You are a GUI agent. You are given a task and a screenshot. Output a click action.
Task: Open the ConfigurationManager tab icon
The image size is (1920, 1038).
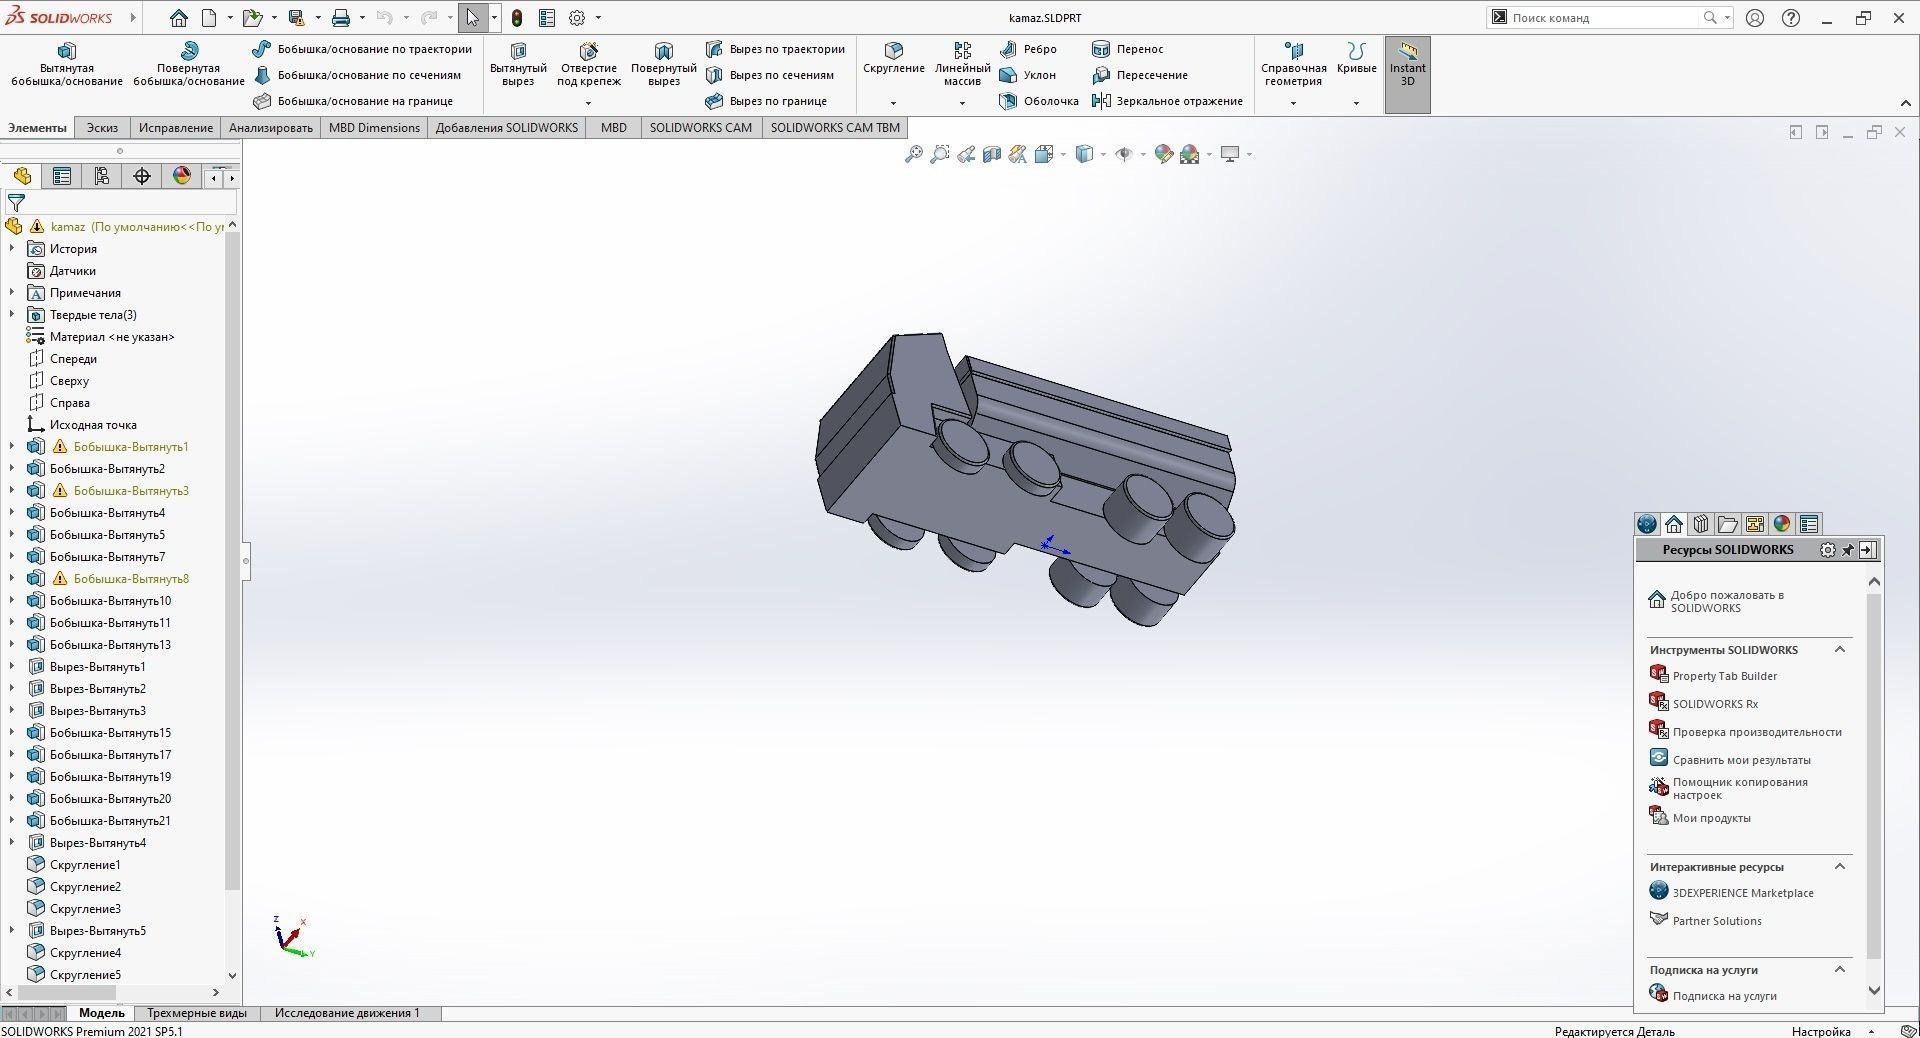102,177
